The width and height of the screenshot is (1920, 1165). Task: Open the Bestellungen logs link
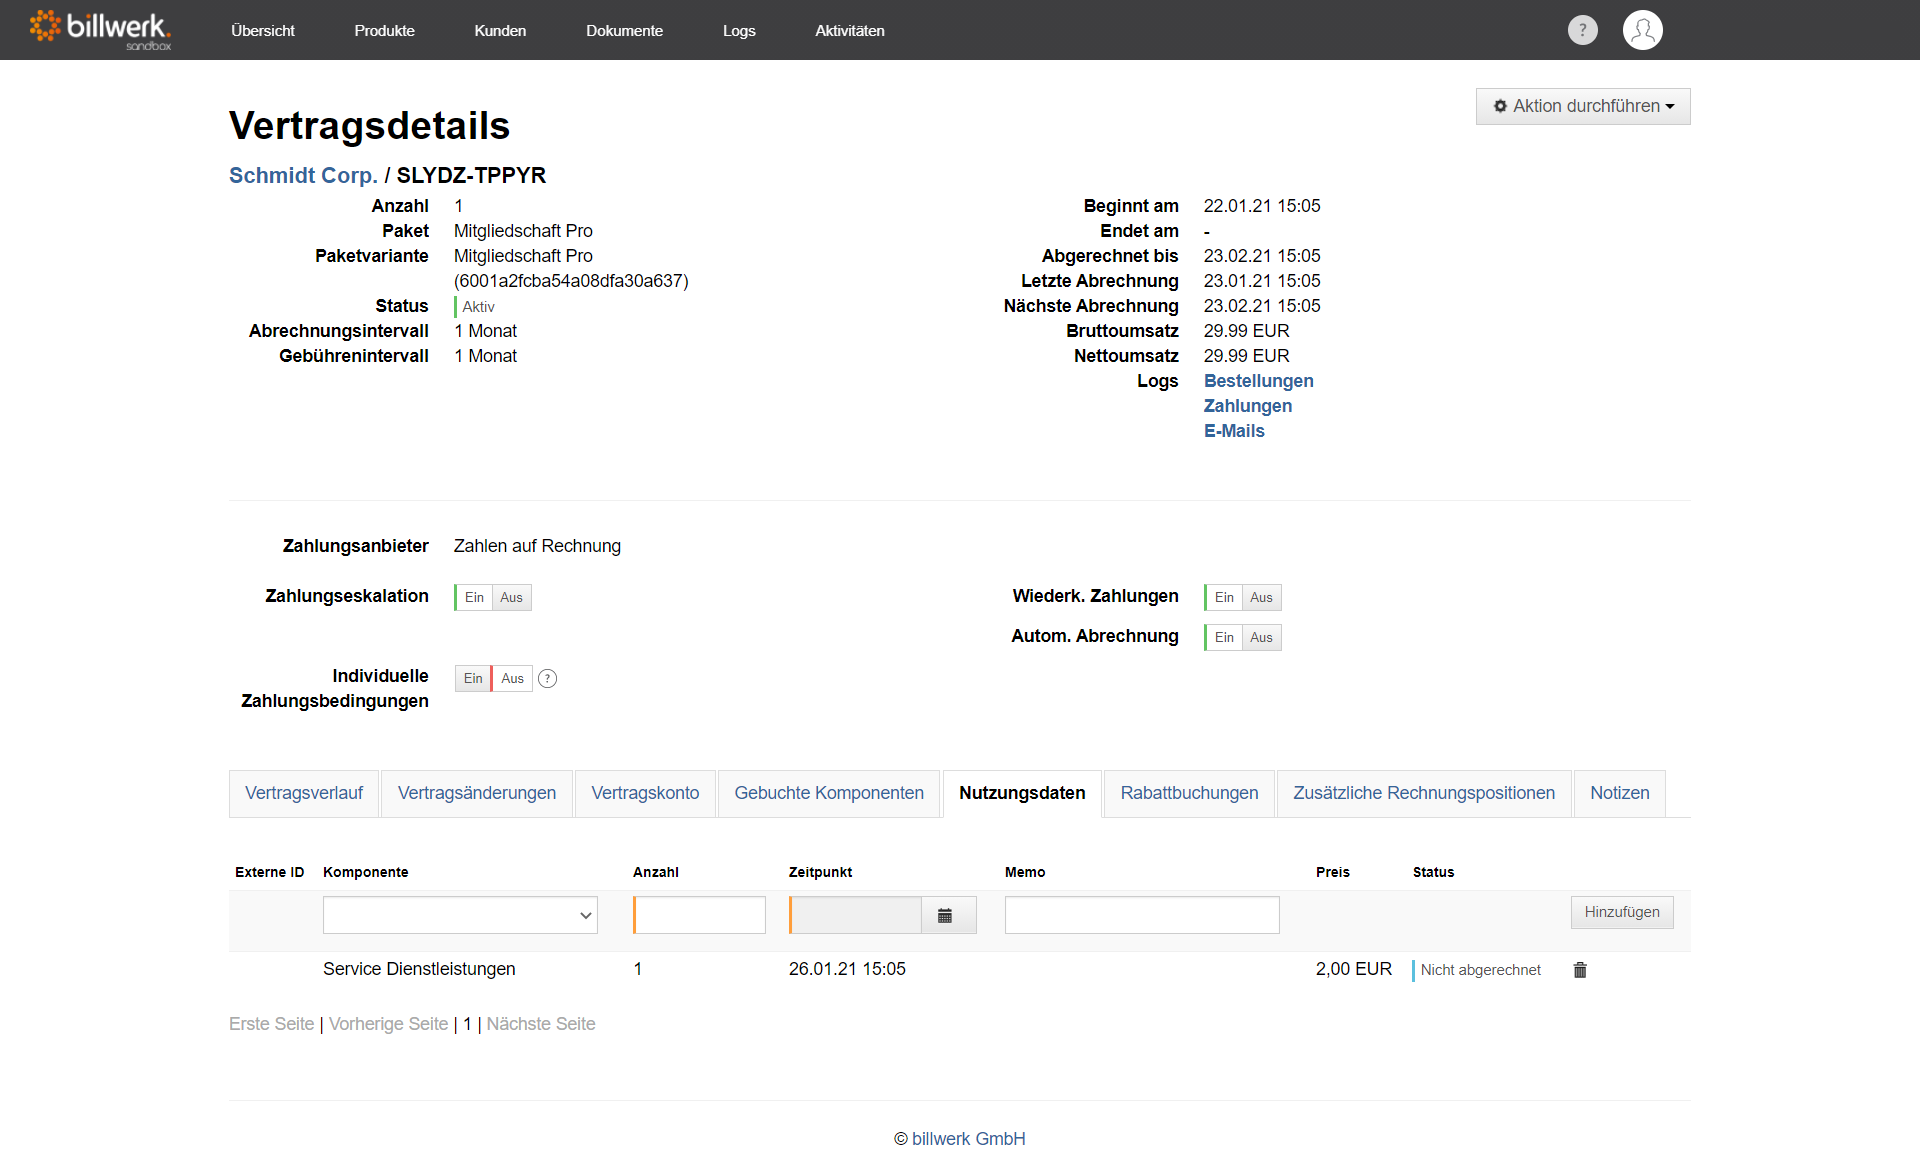pos(1258,381)
